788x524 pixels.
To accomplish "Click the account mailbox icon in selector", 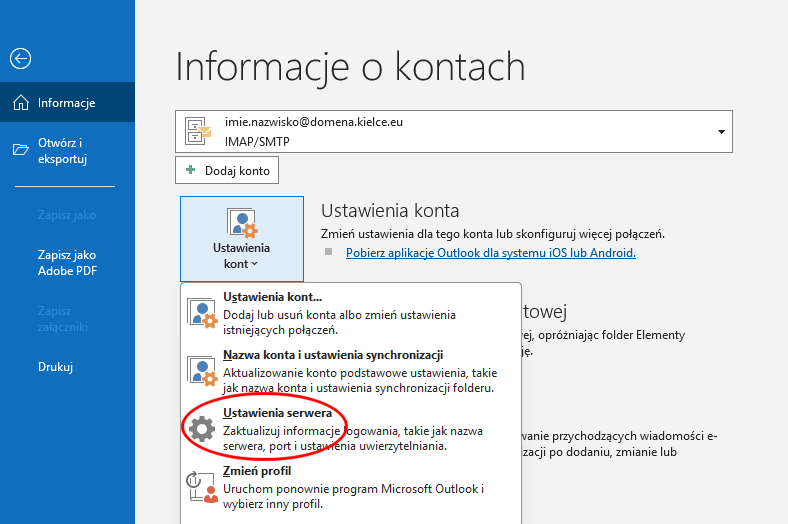I will coord(198,131).
